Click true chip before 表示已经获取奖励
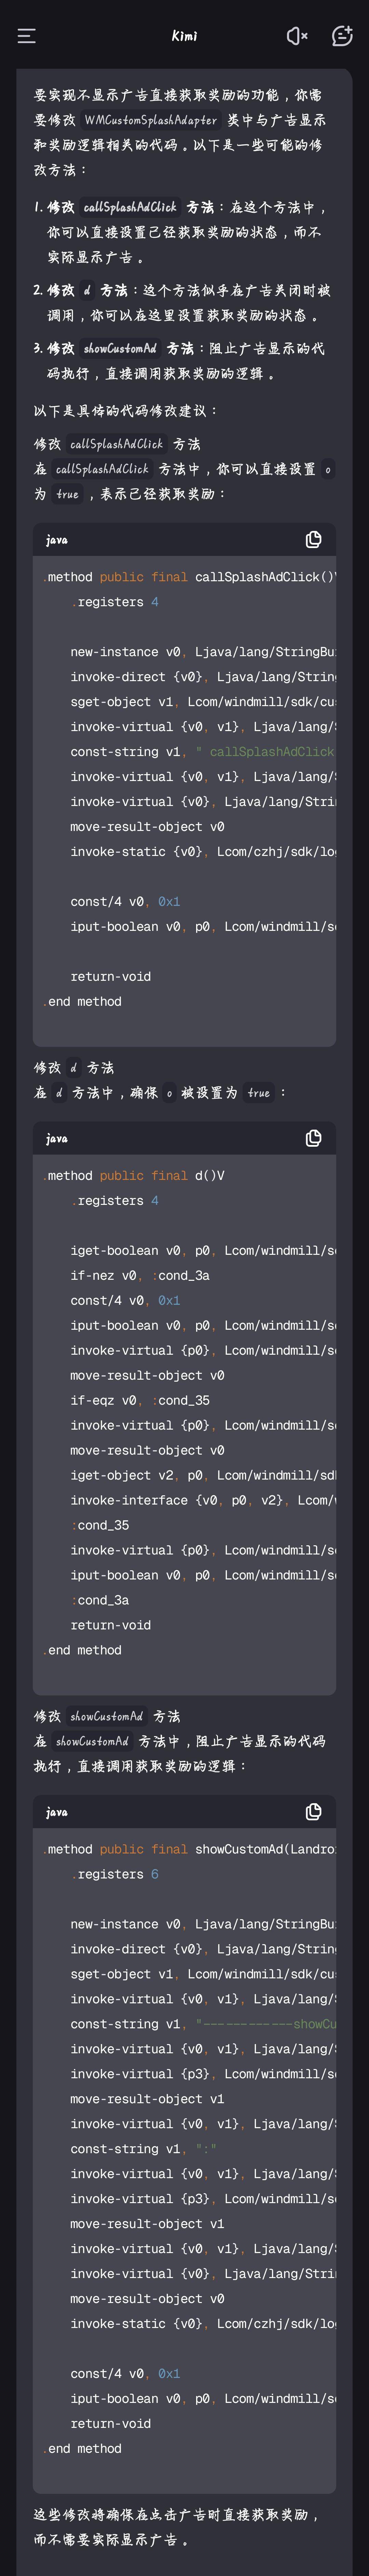The image size is (369, 2576). [x=67, y=494]
